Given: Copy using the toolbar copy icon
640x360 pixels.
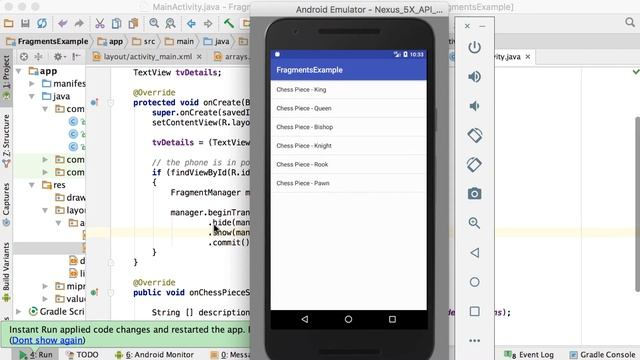Looking at the screenshot, I should click(x=116, y=24).
